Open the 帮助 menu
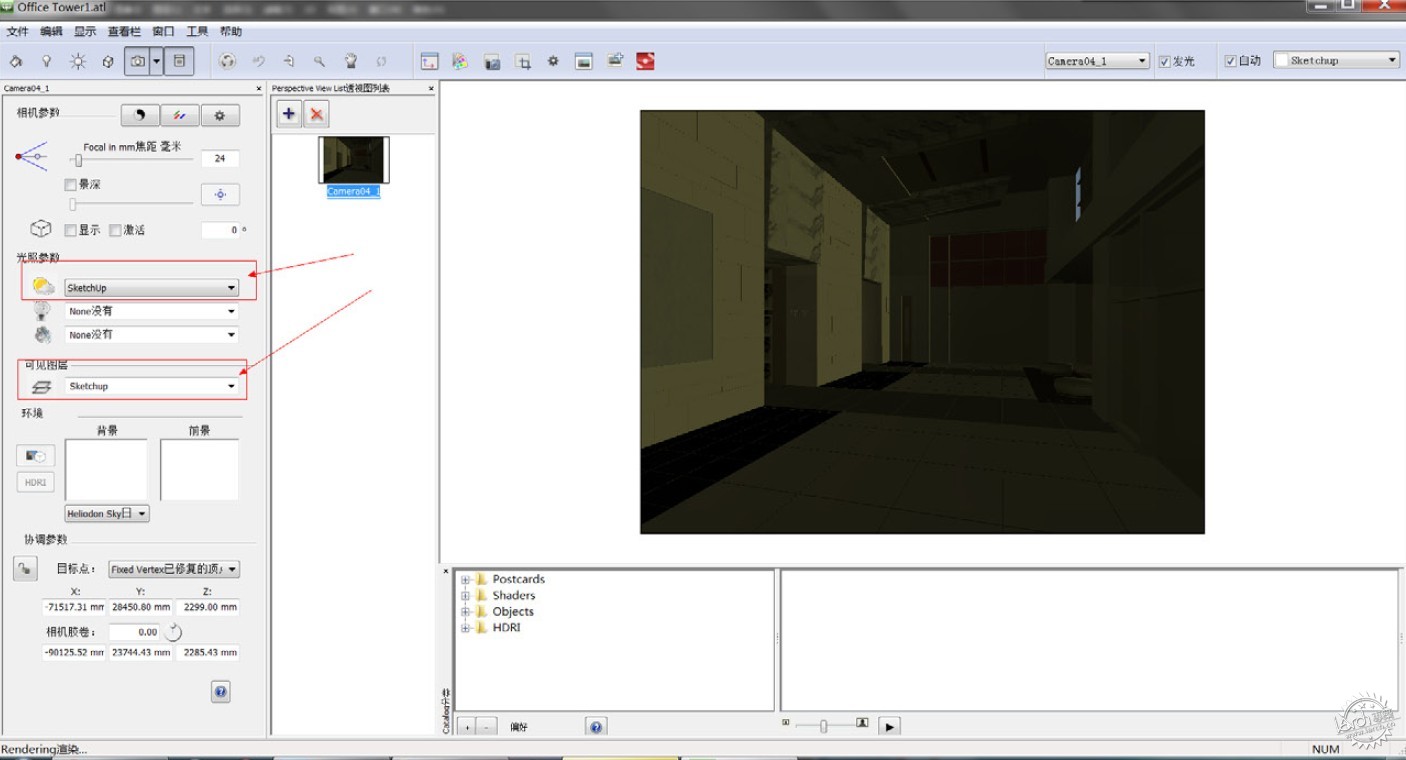This screenshot has width=1406, height=760. click(x=231, y=32)
